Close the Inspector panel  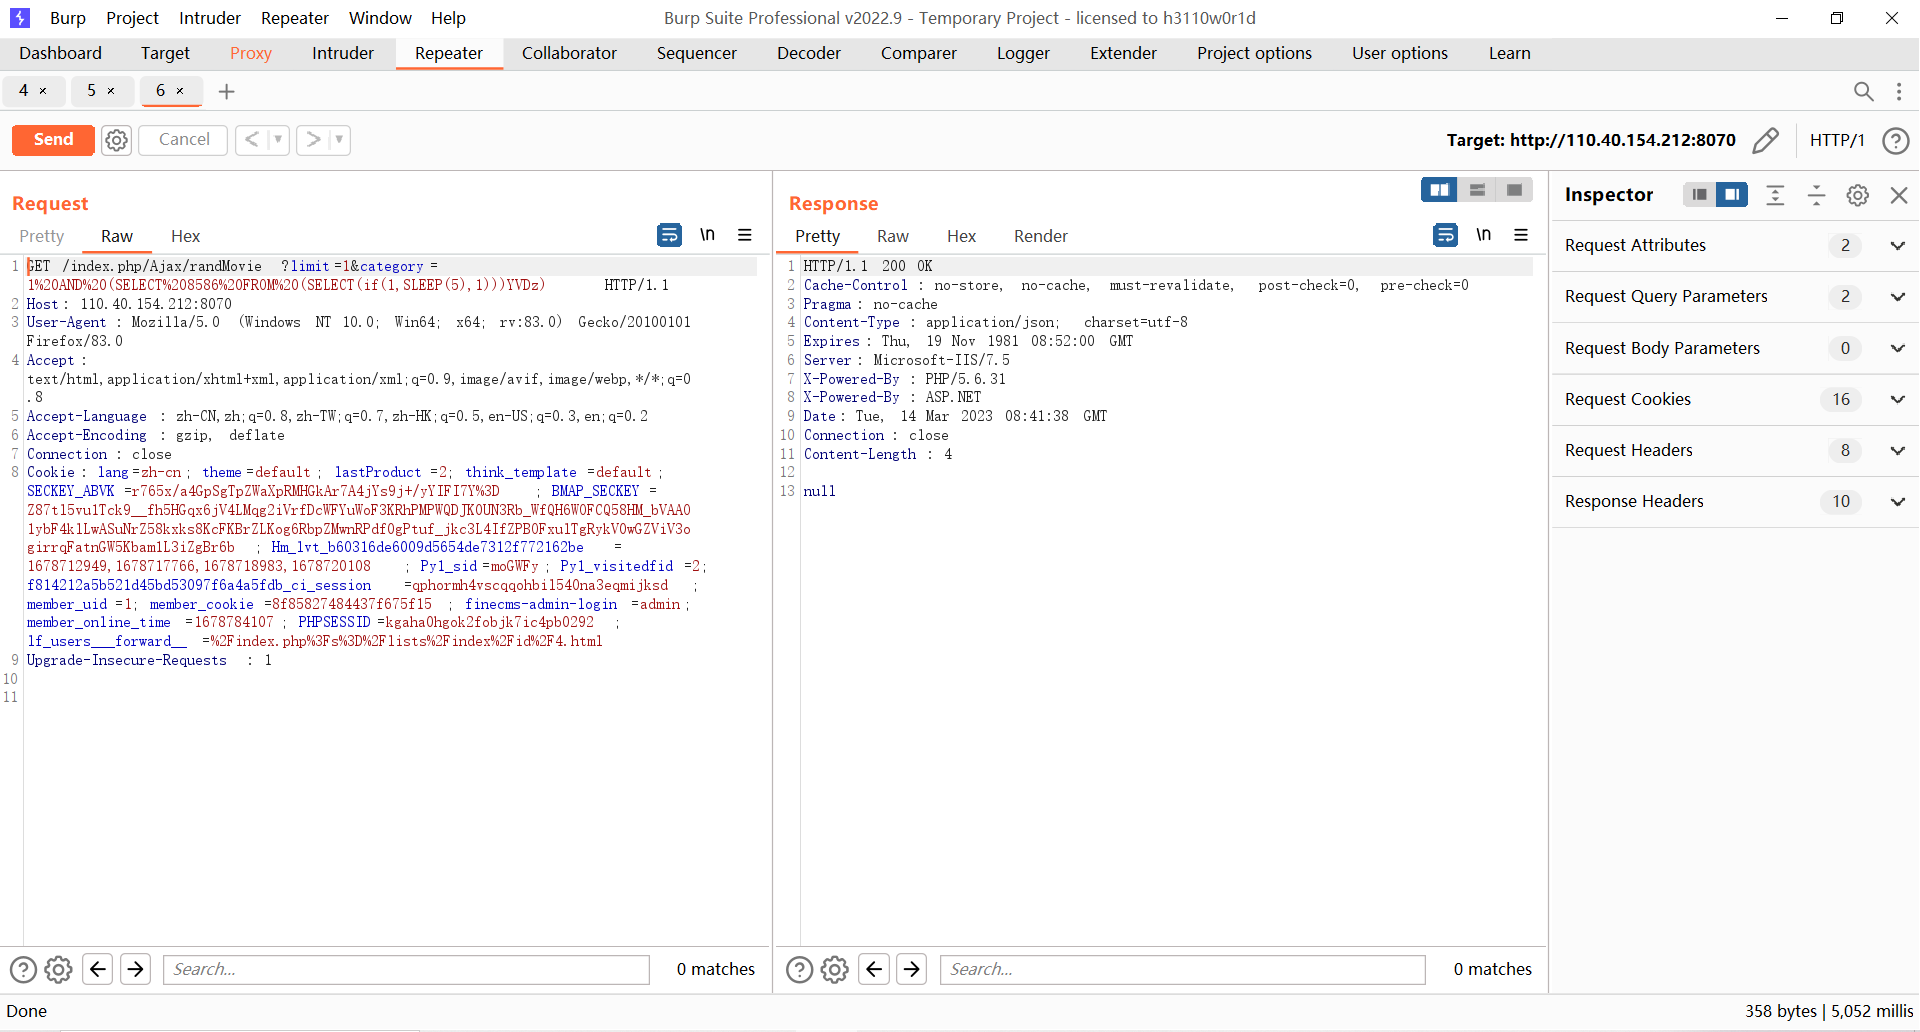coord(1899,195)
